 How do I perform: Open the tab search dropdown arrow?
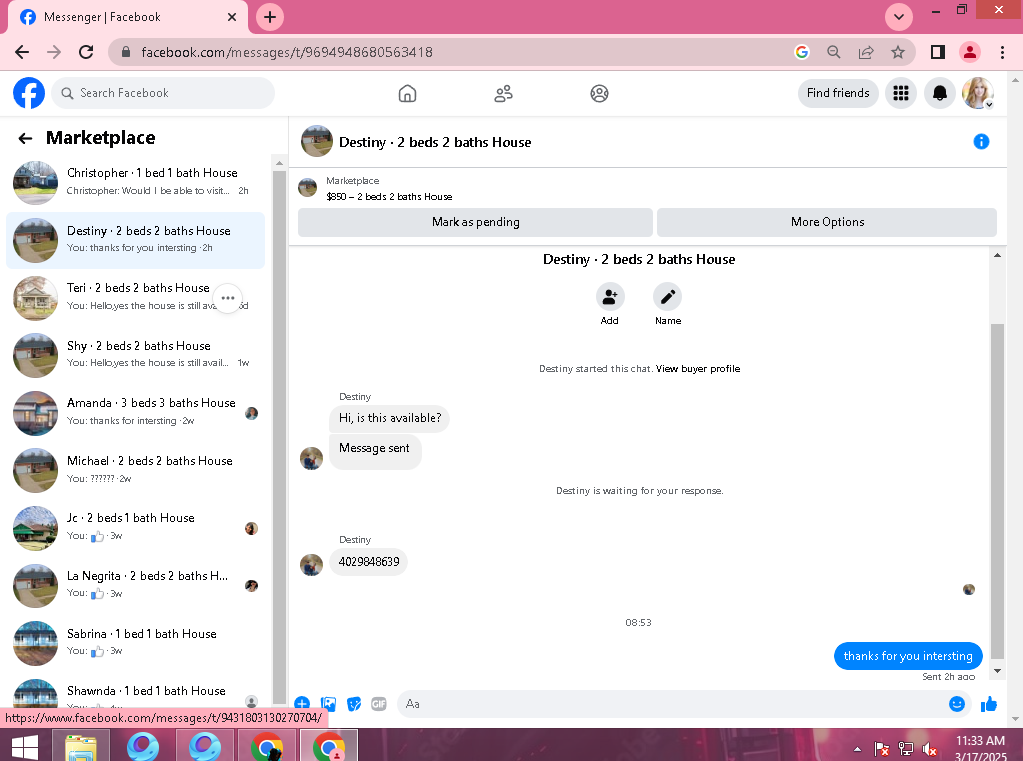point(898,17)
